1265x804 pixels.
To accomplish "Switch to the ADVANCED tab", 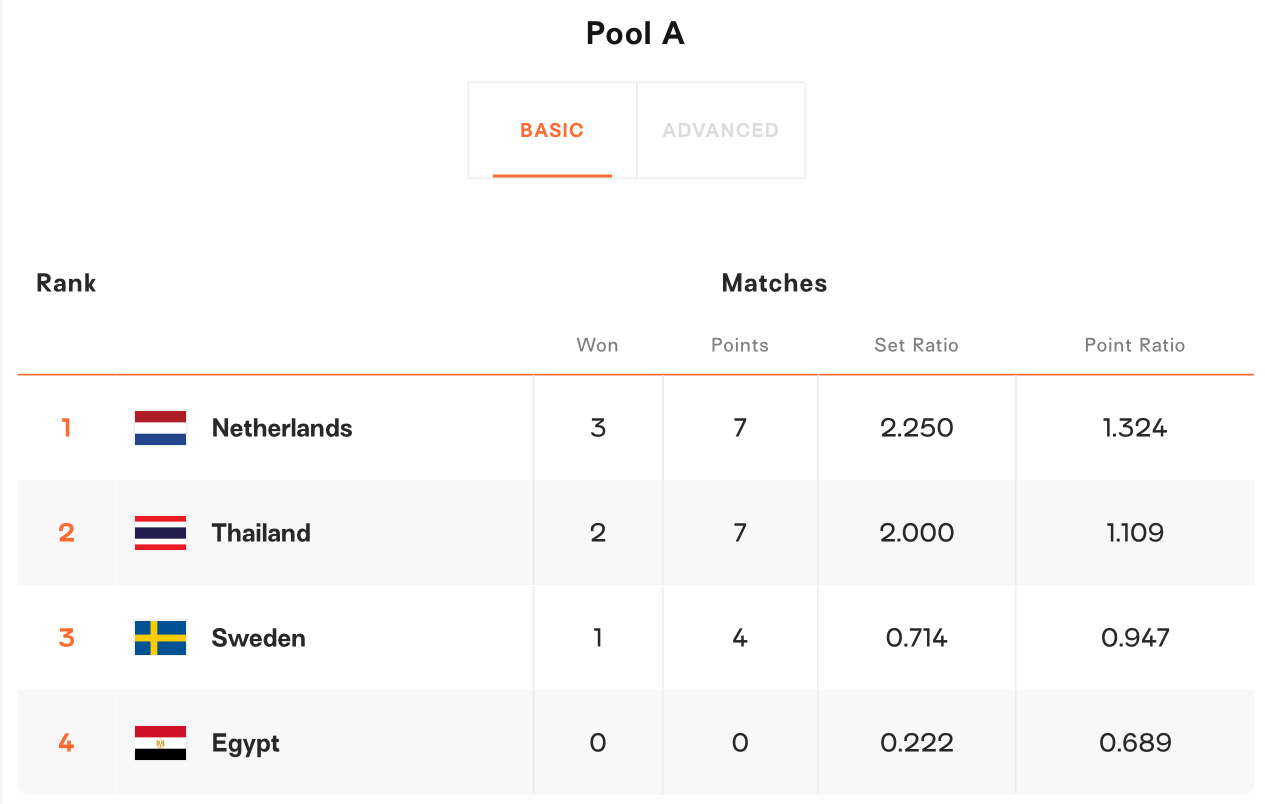I will tap(721, 130).
